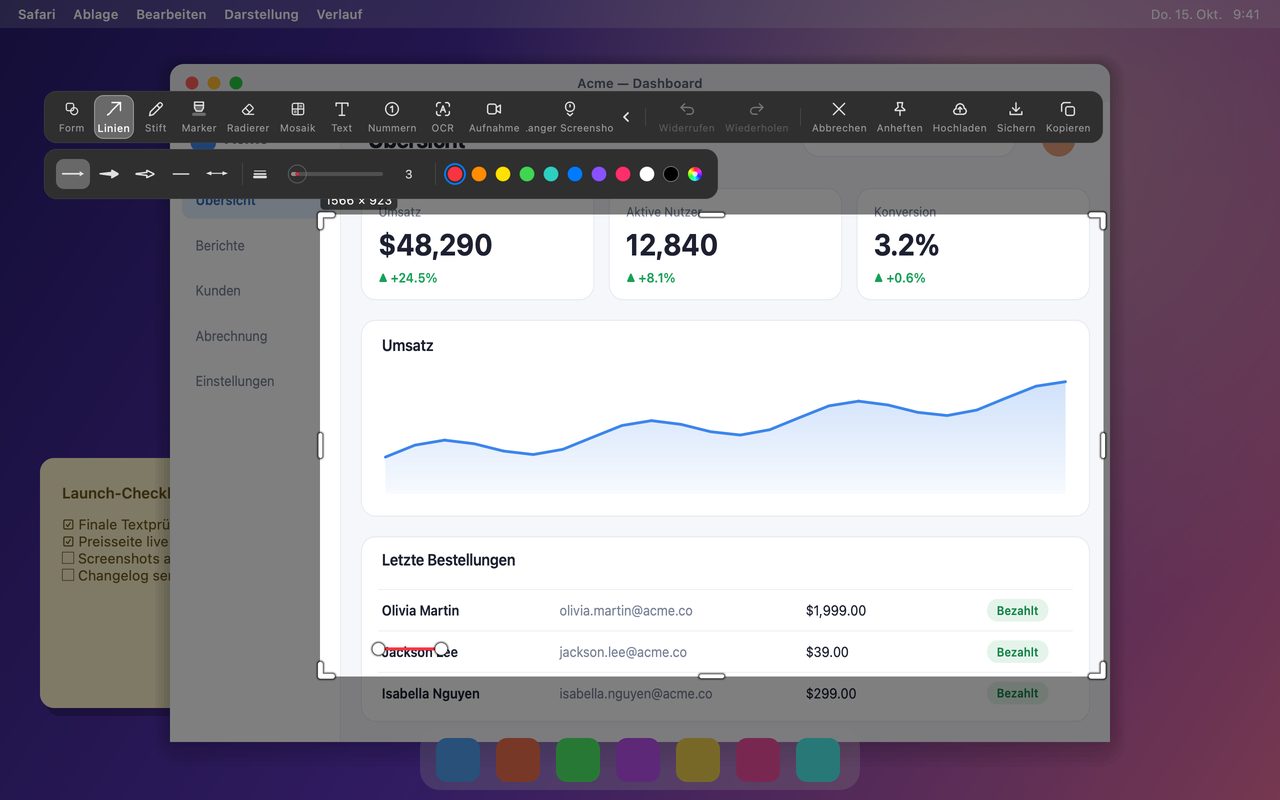Image resolution: width=1280 pixels, height=800 pixels.
Task: Start Aufnahme screen recording
Action: (x=494, y=116)
